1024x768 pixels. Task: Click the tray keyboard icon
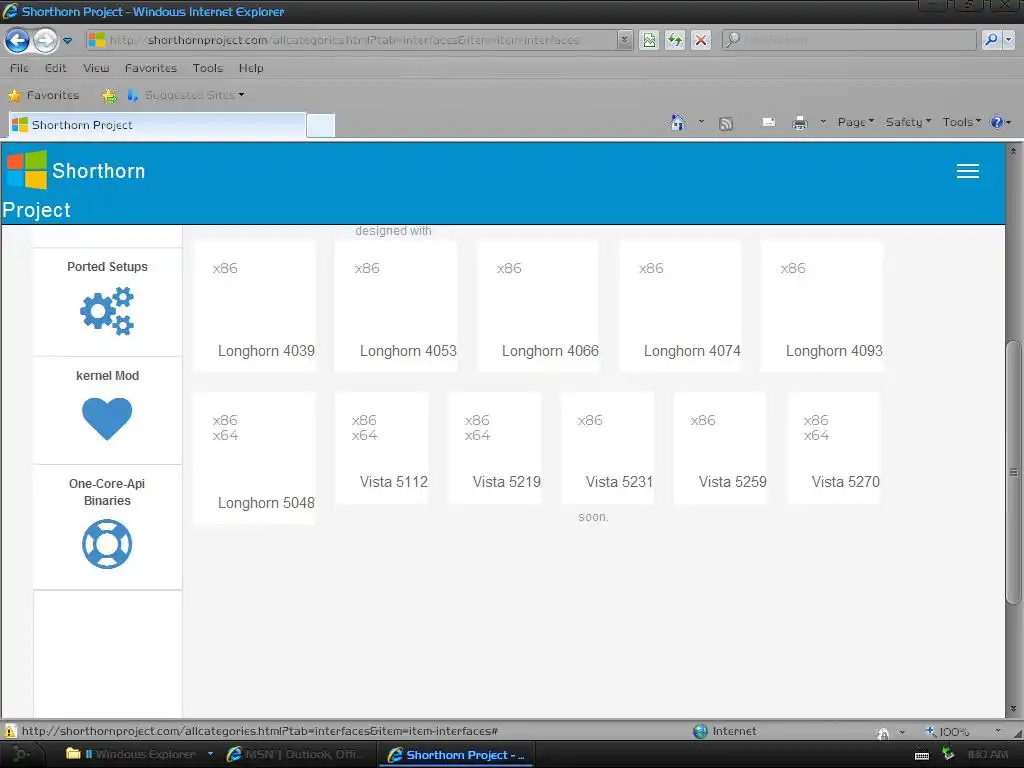(x=921, y=756)
